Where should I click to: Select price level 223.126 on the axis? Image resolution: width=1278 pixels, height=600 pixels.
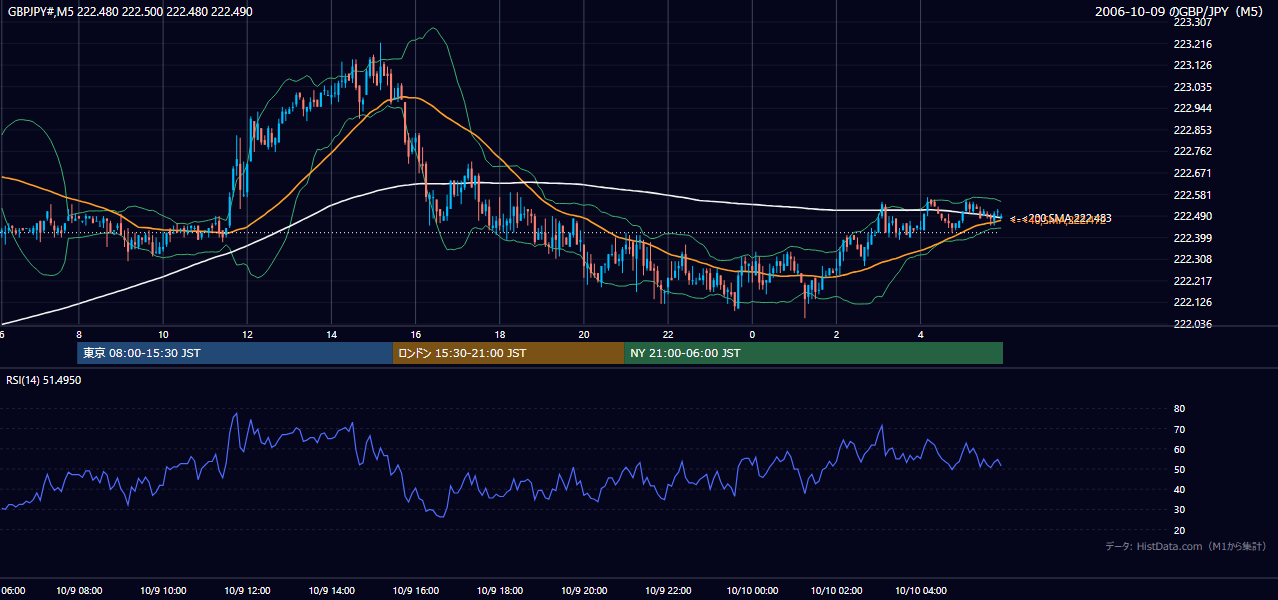coord(1192,66)
